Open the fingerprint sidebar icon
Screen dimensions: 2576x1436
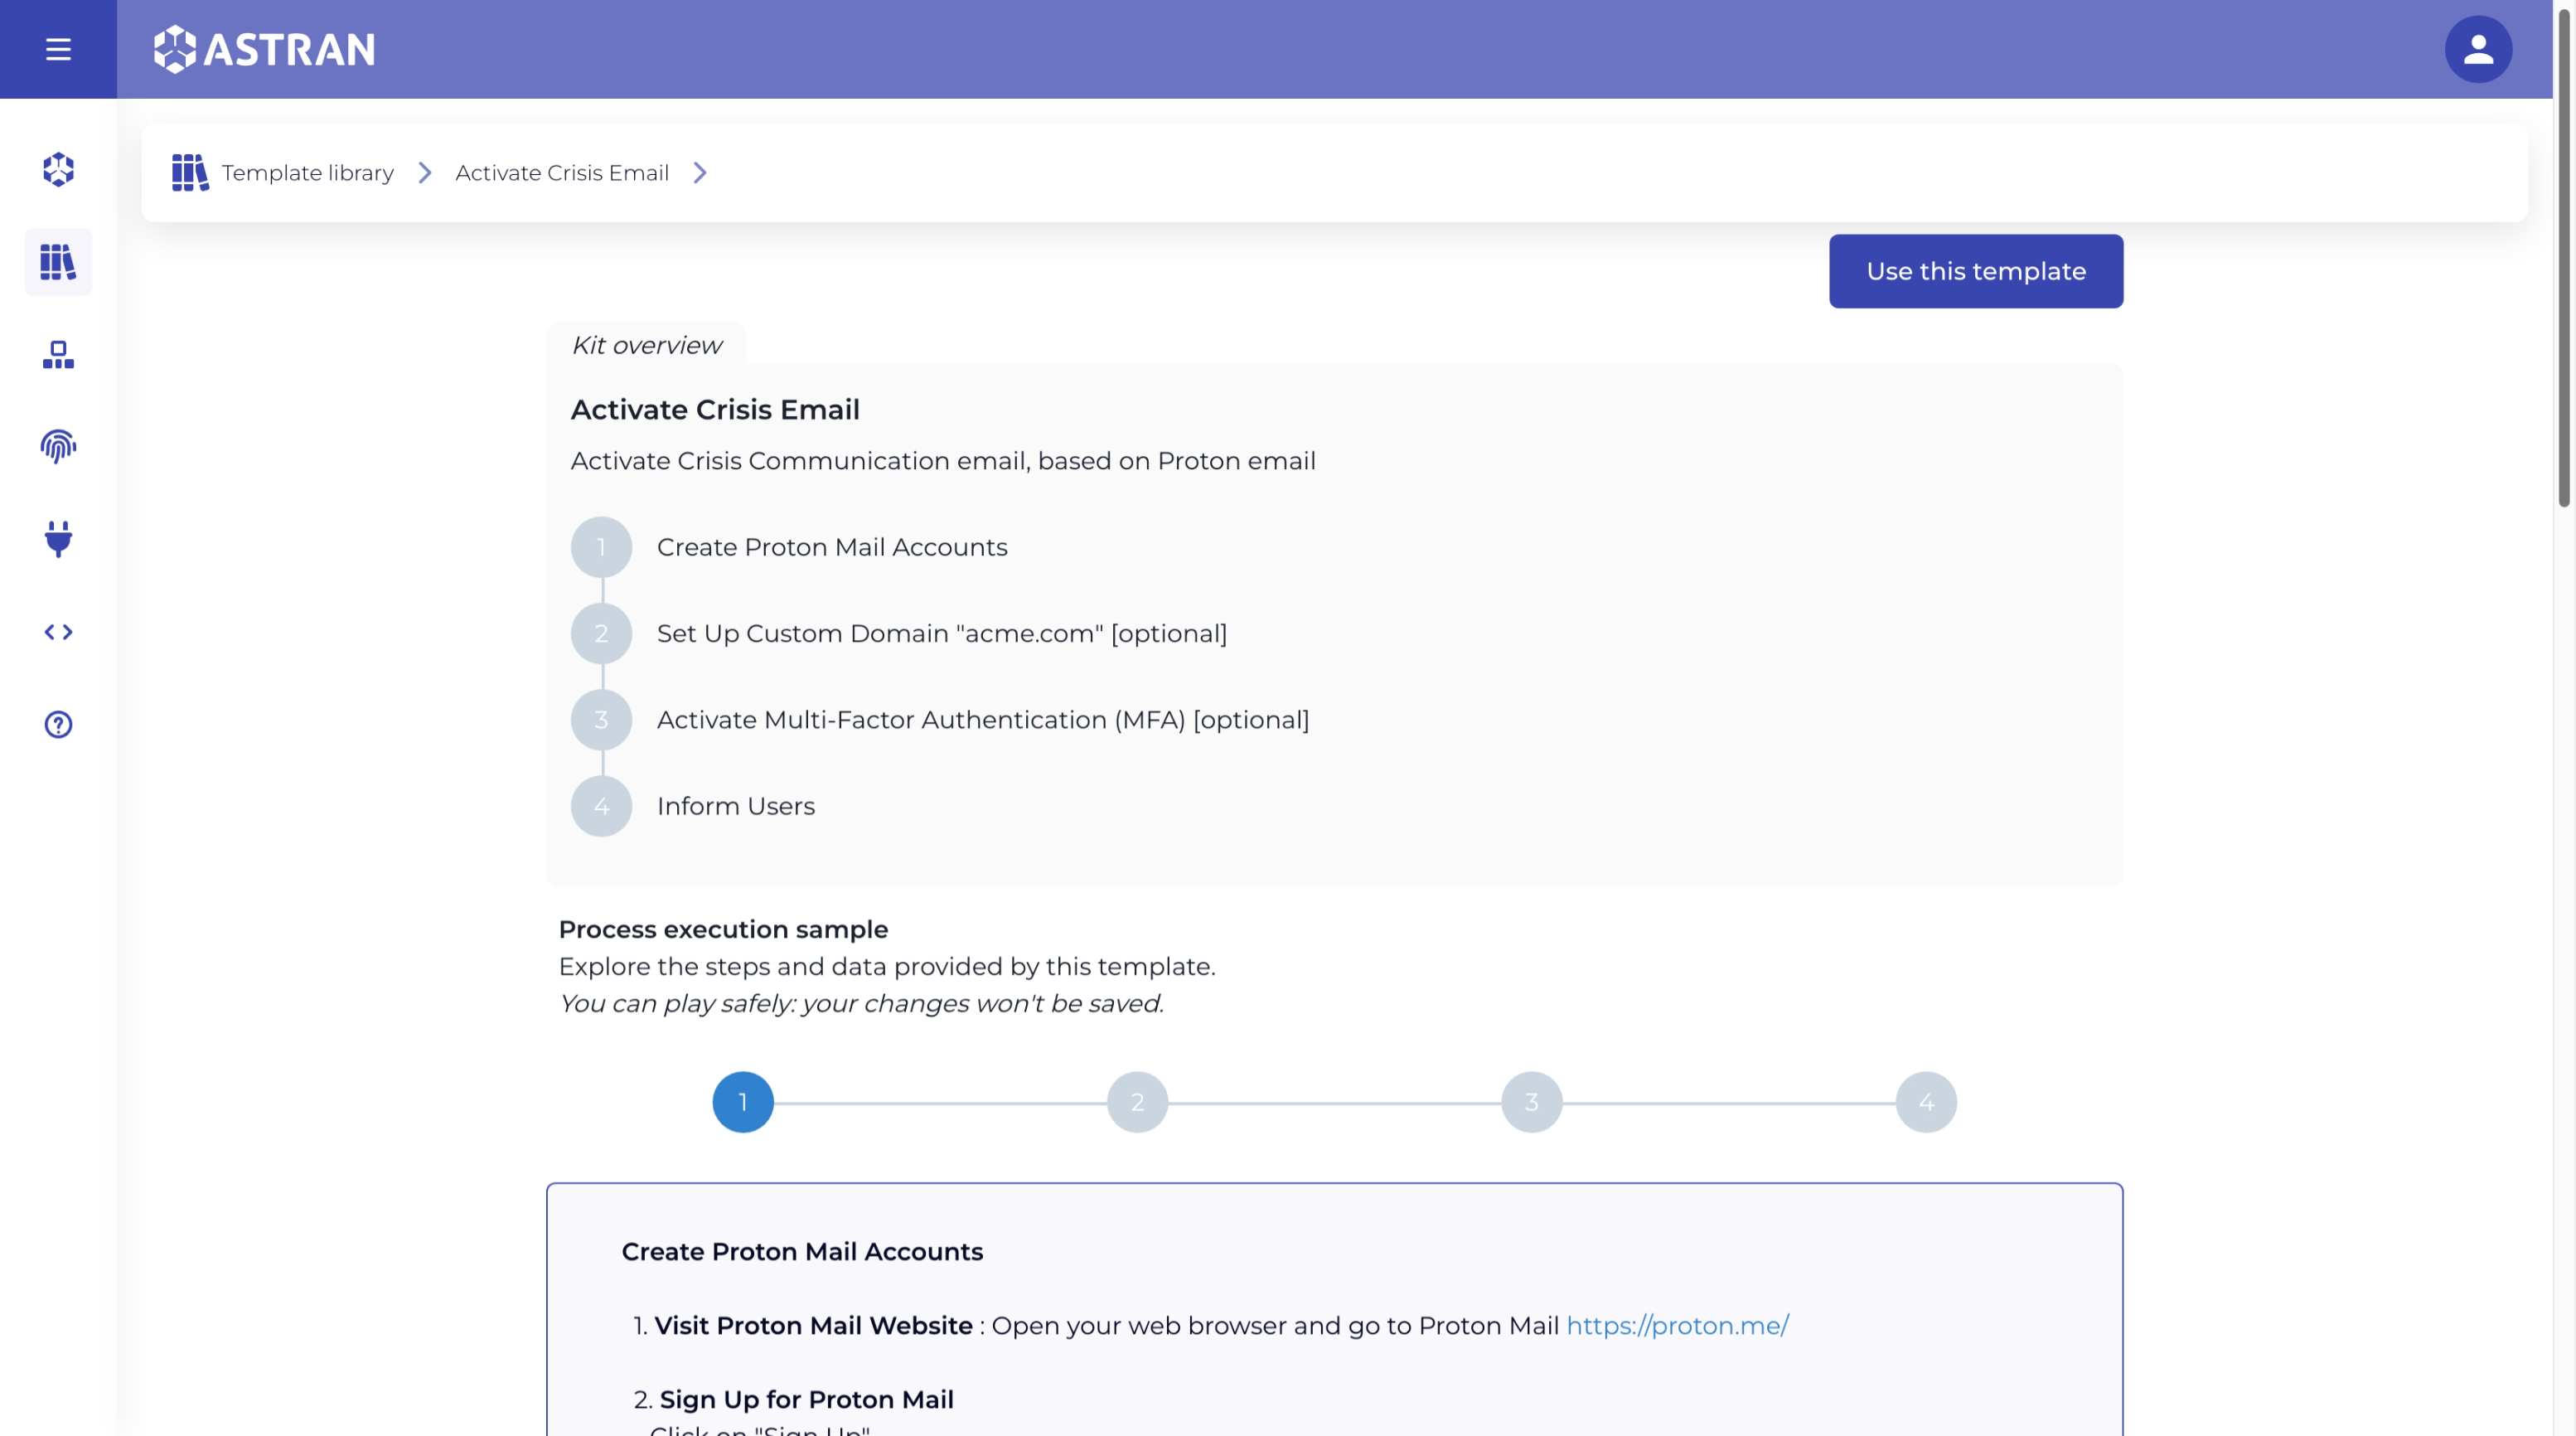(58, 446)
